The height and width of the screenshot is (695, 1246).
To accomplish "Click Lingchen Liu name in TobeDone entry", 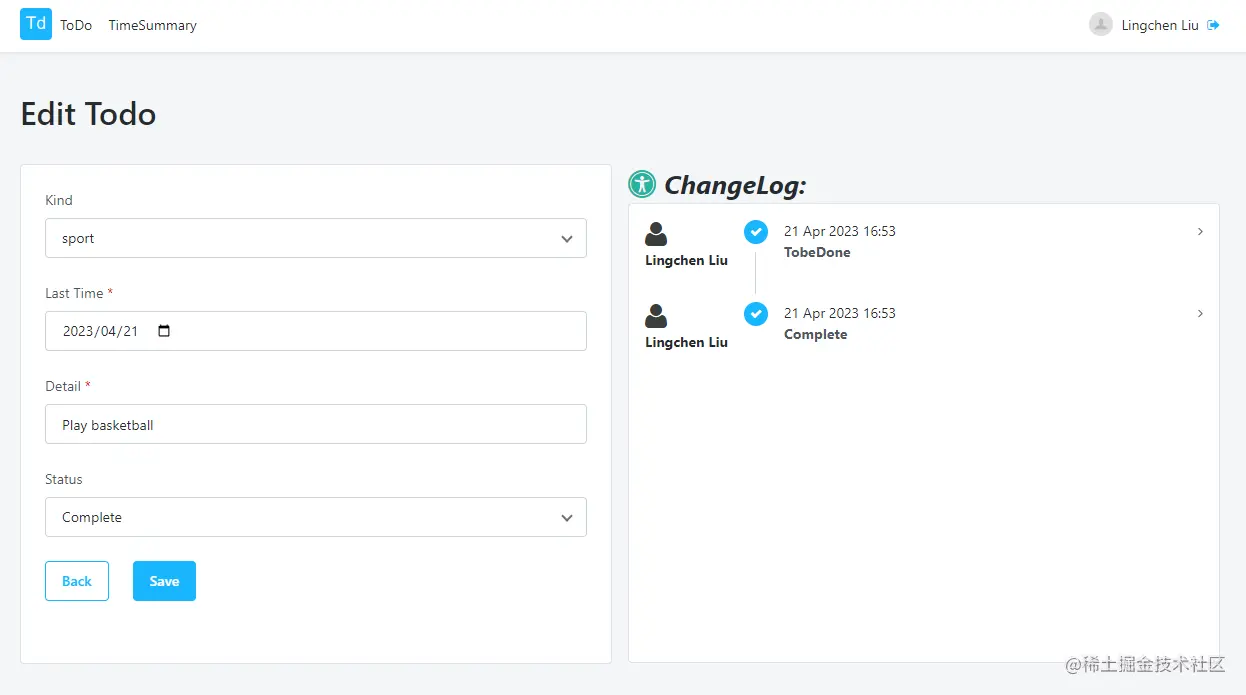I will [686, 261].
